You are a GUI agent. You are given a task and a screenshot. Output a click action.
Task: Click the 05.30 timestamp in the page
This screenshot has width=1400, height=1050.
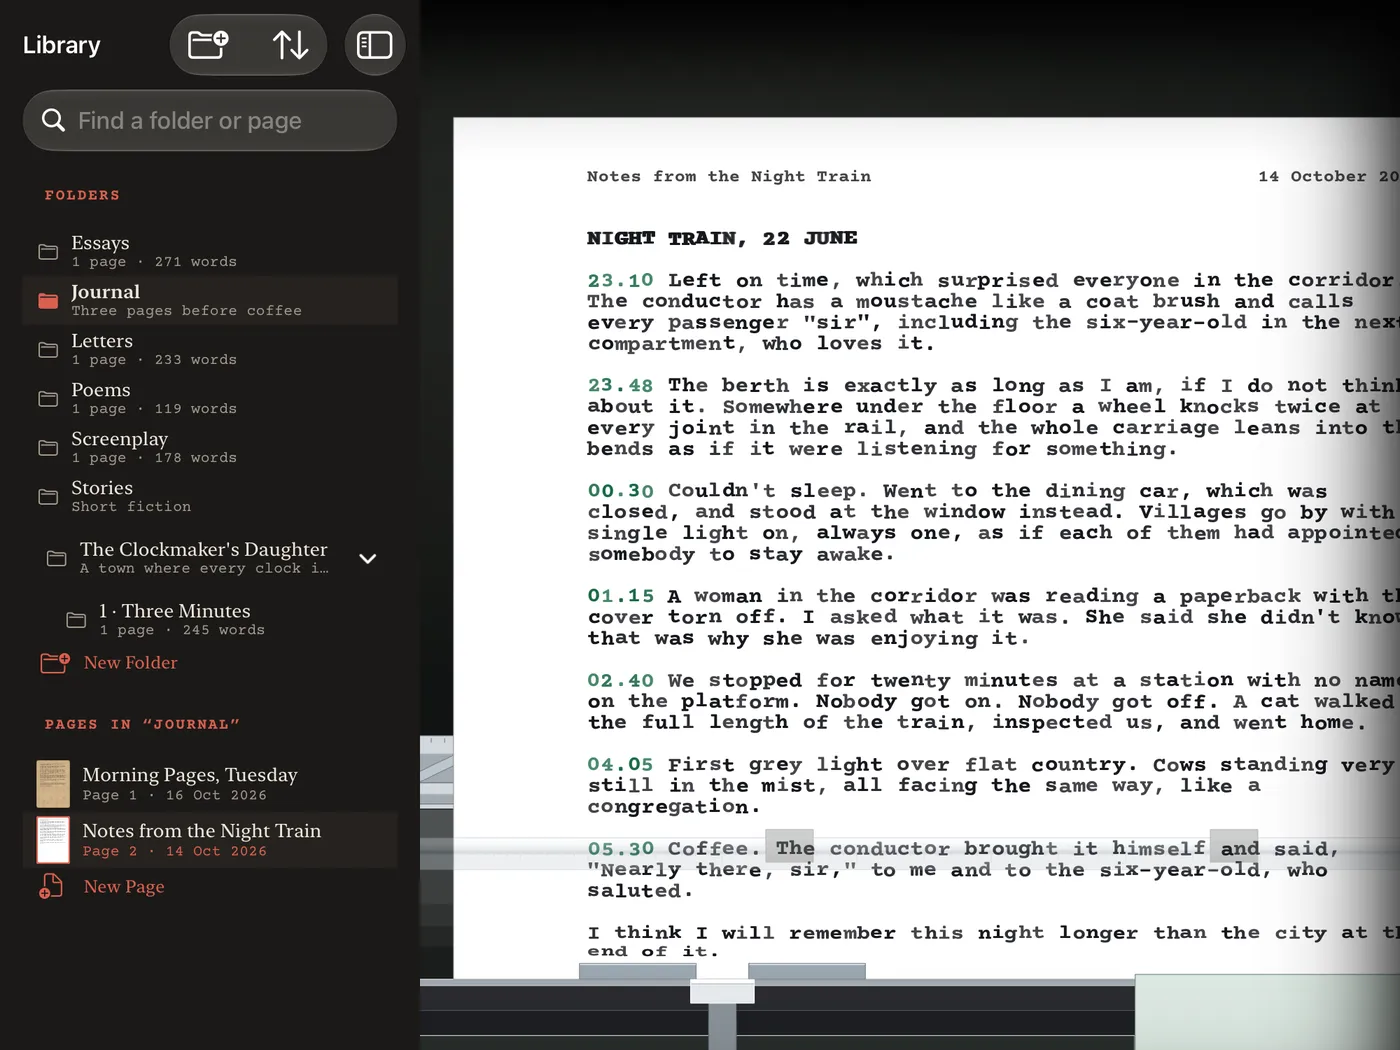[x=620, y=848]
